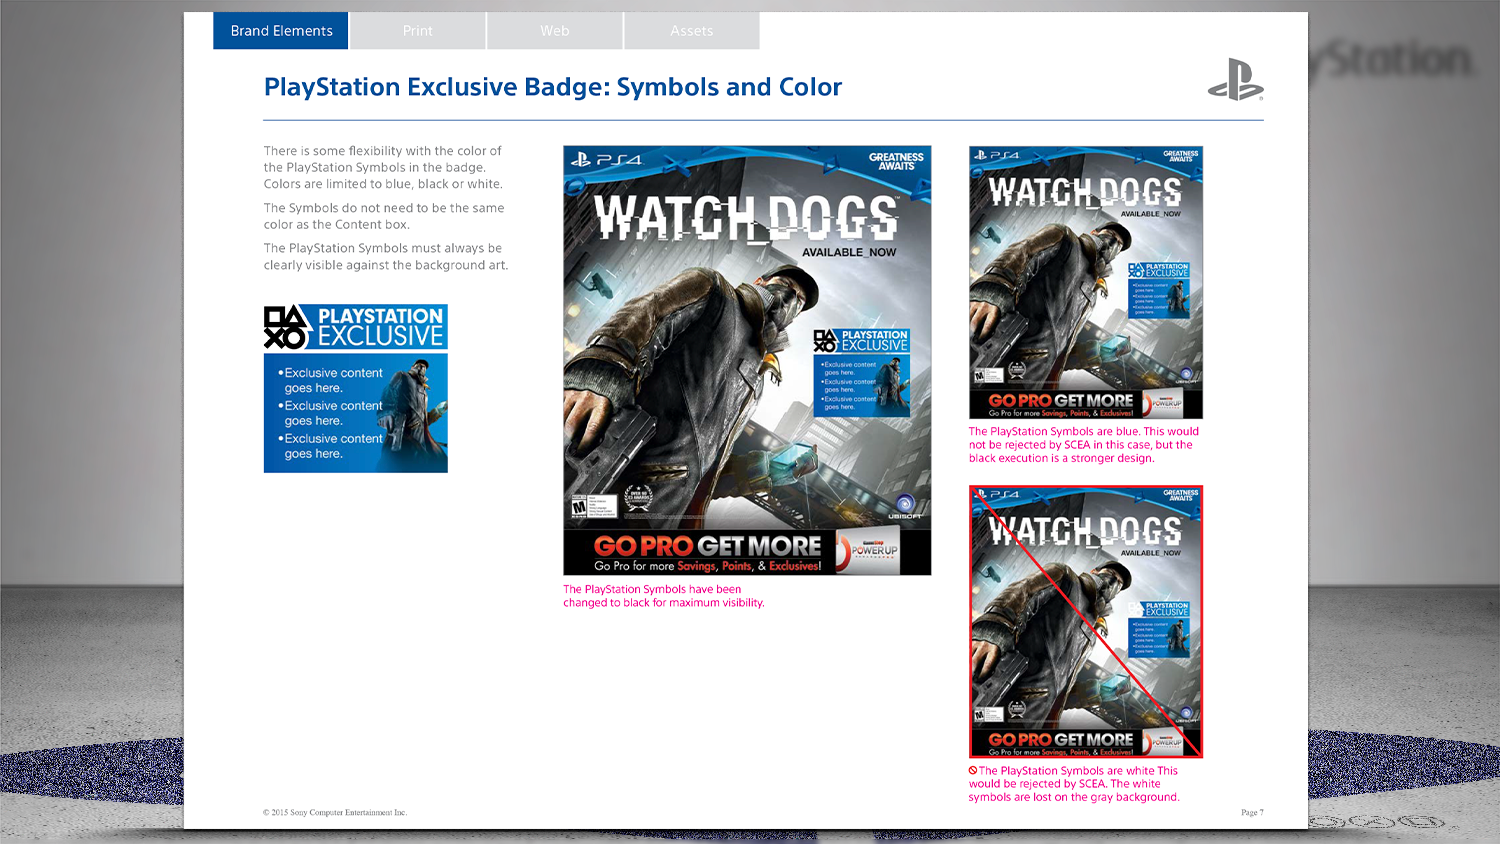Click the copyright notice '© 2015 Sony Computer Entertainment Inc.'

tap(335, 812)
